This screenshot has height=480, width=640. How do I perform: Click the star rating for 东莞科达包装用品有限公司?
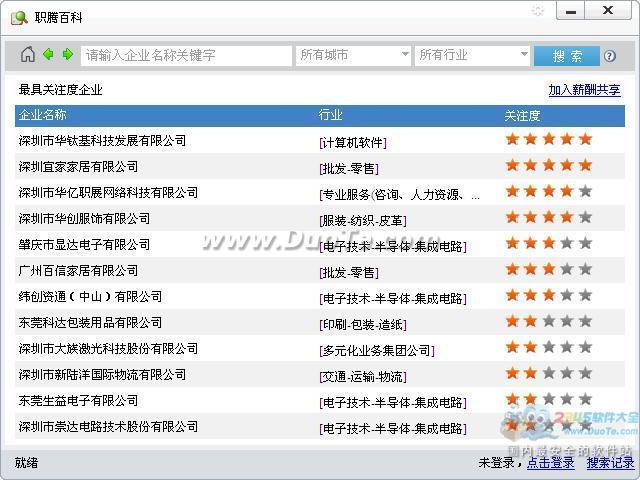[x=548, y=321]
